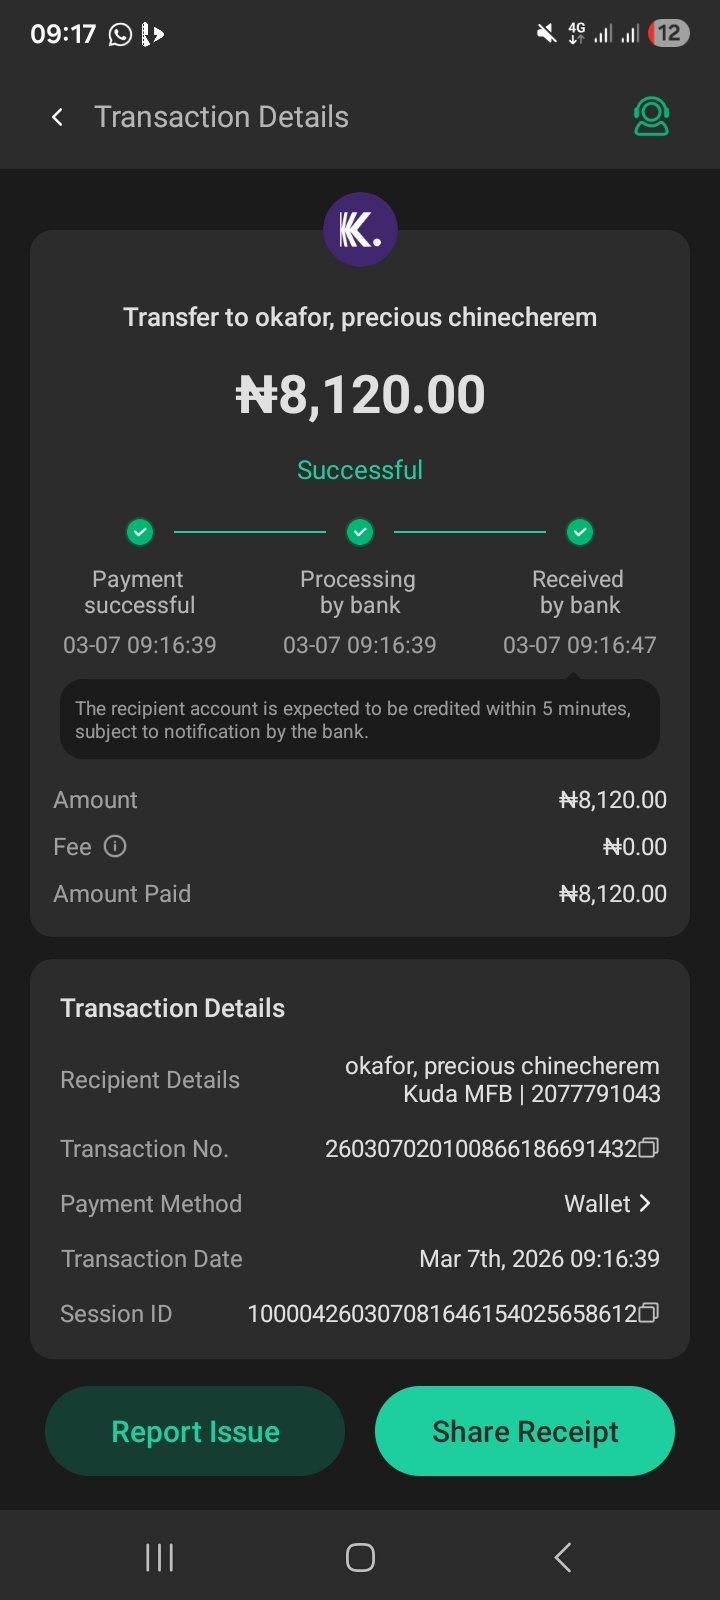The image size is (720, 1600).
Task: Tap the Received by bank checkmark
Action: 580,532
